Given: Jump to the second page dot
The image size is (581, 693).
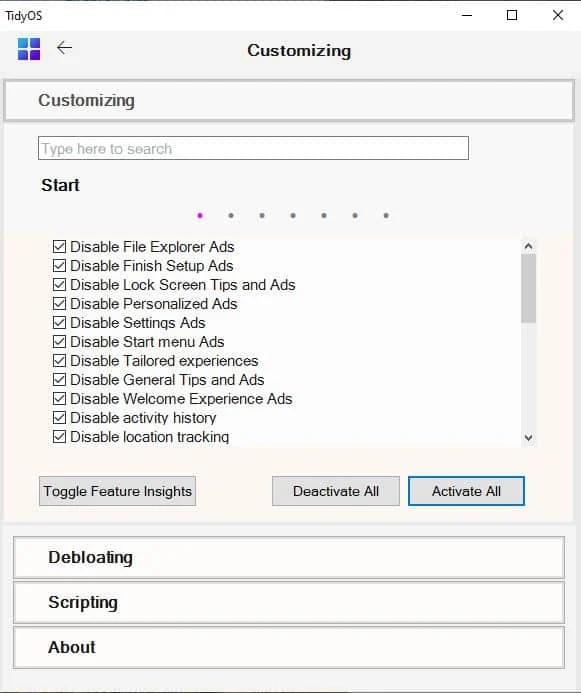Looking at the screenshot, I should tap(231, 216).
